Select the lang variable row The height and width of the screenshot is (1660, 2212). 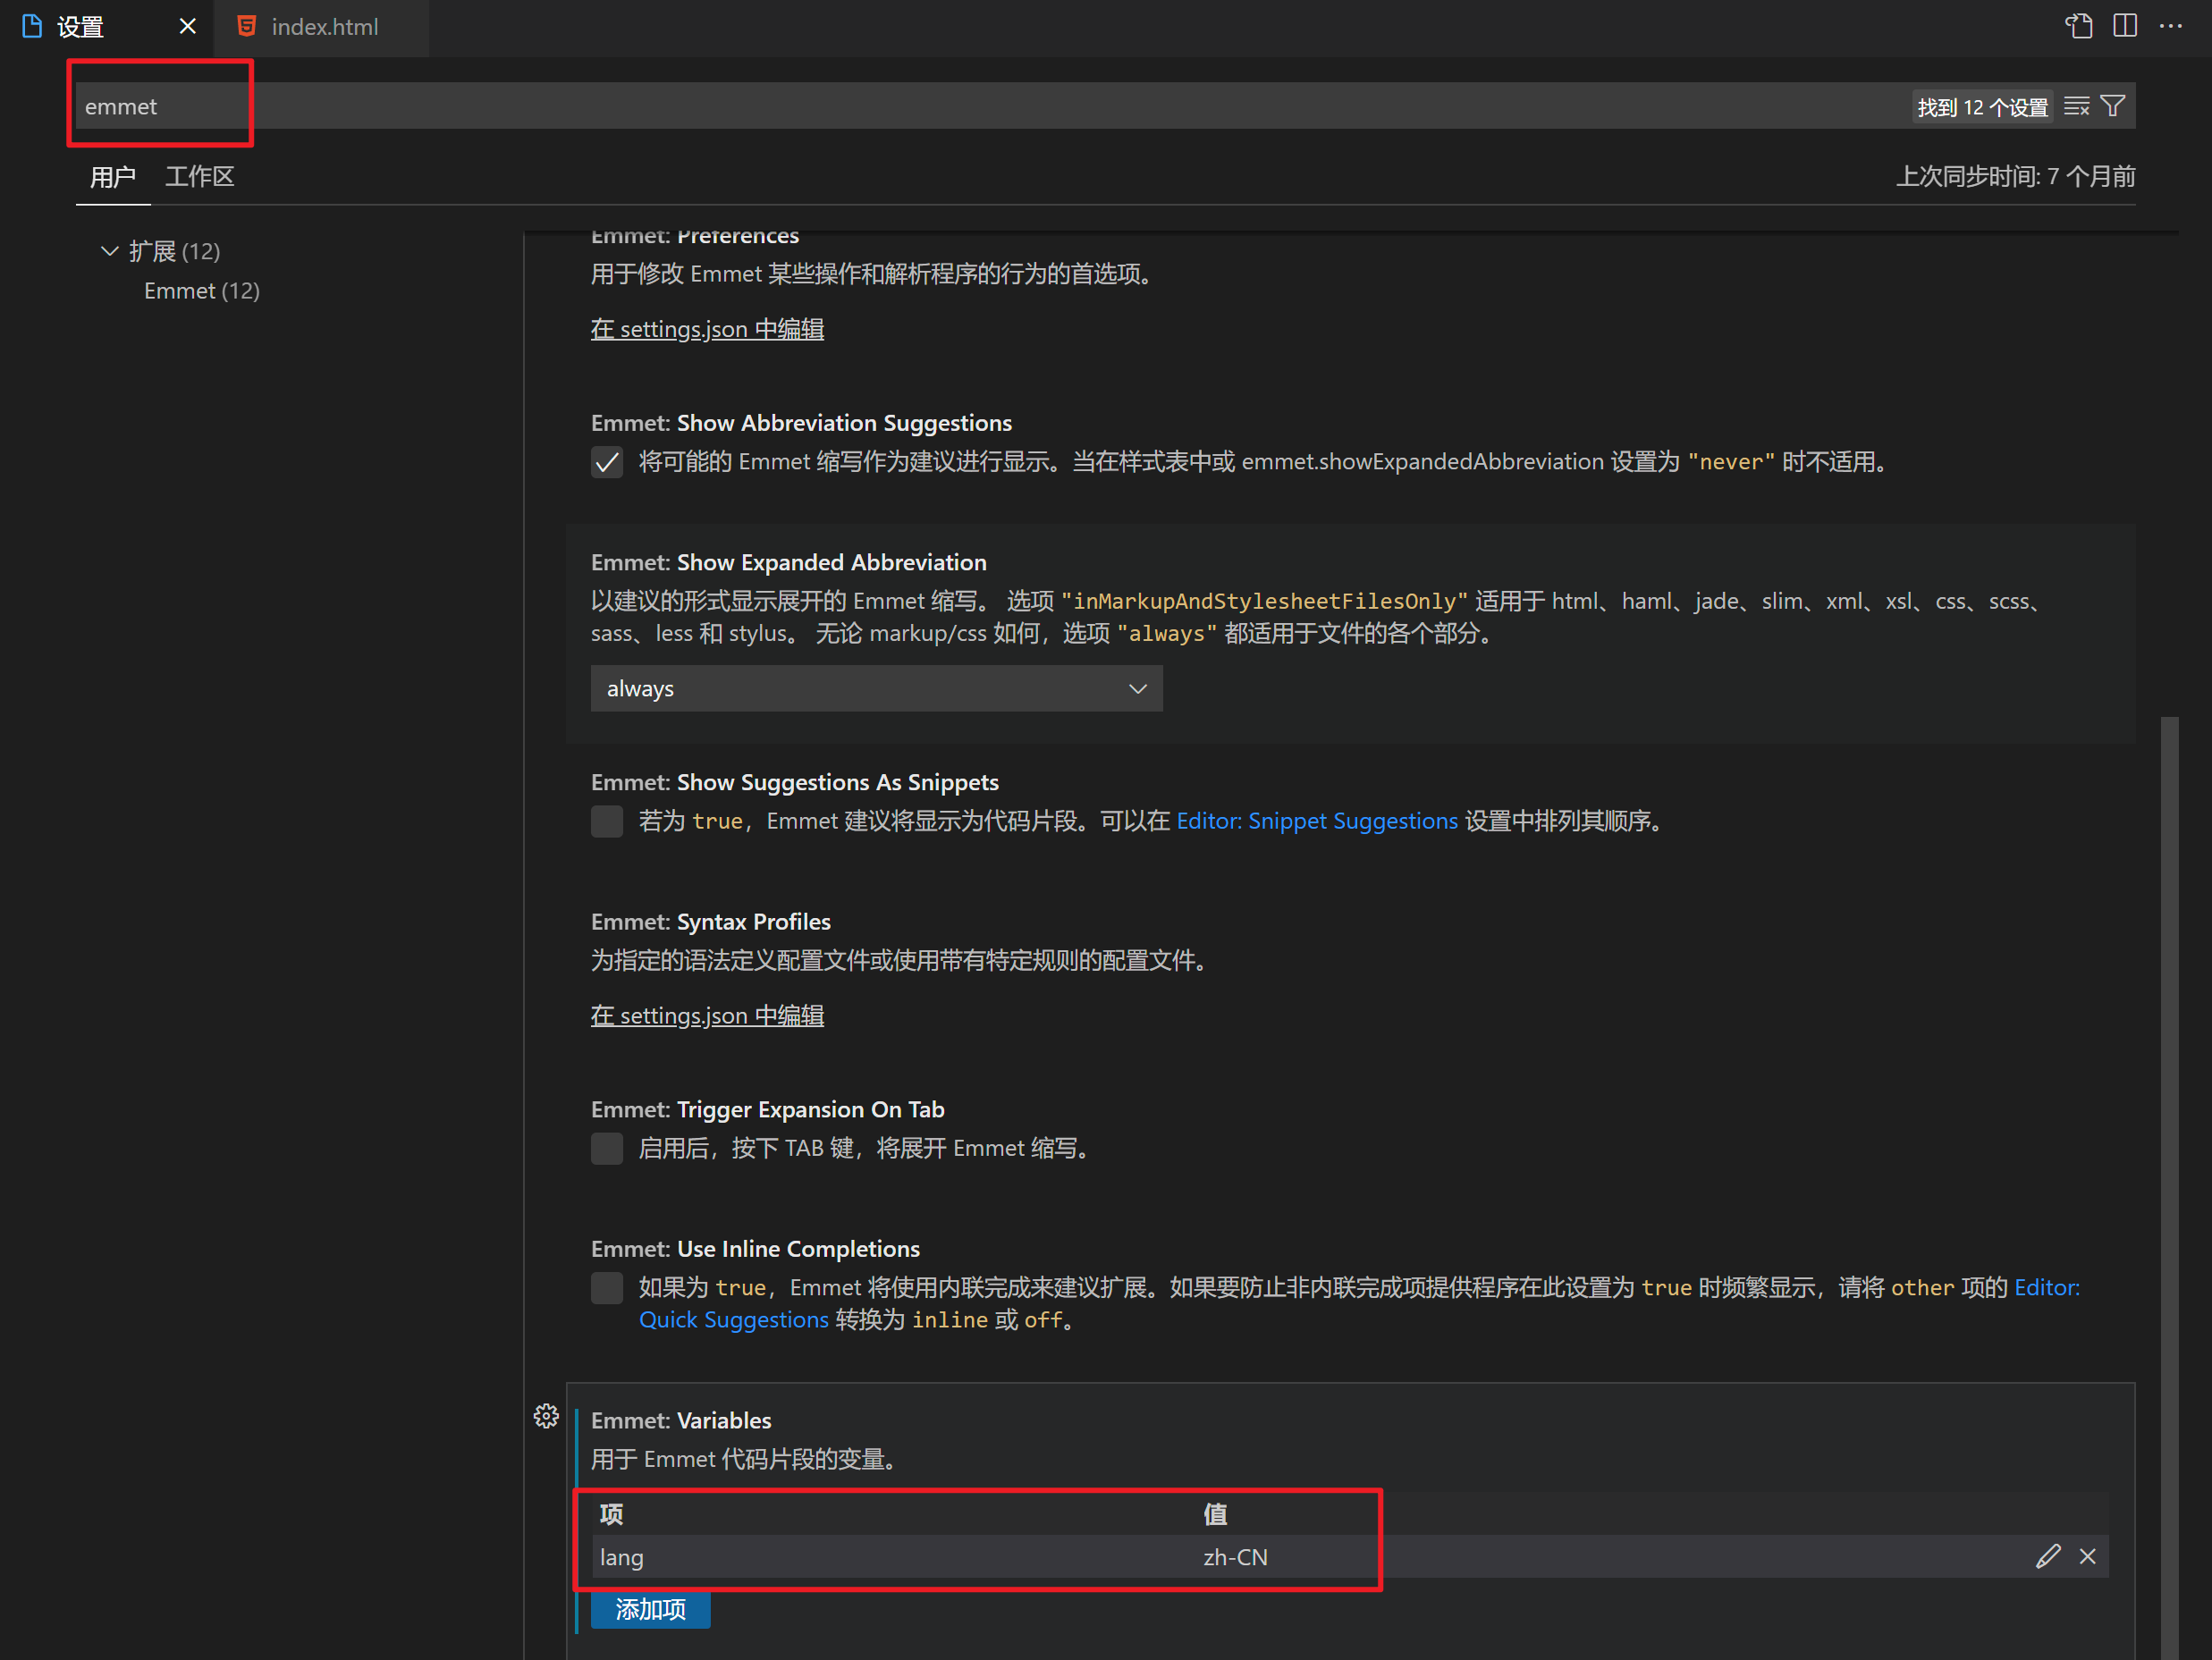click(1350, 1556)
